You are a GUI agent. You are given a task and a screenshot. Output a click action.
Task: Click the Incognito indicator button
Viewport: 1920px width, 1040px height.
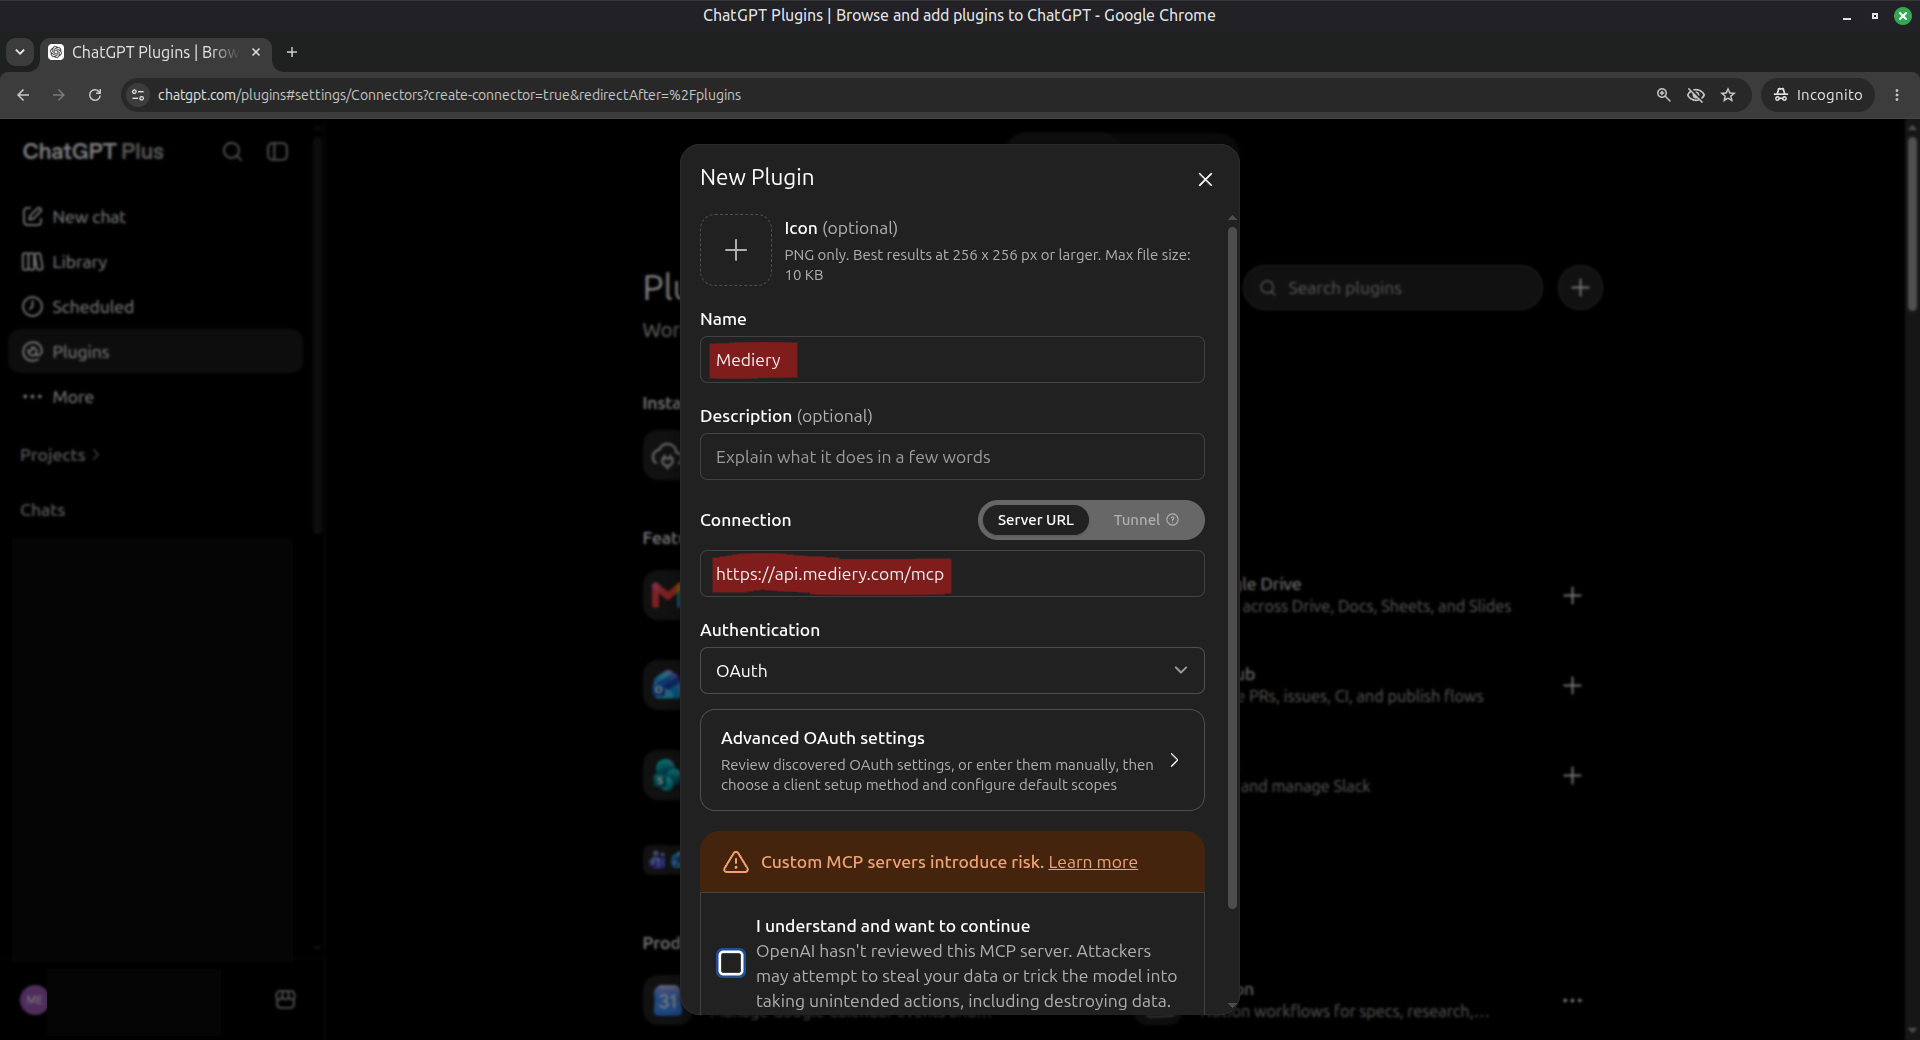[1818, 95]
